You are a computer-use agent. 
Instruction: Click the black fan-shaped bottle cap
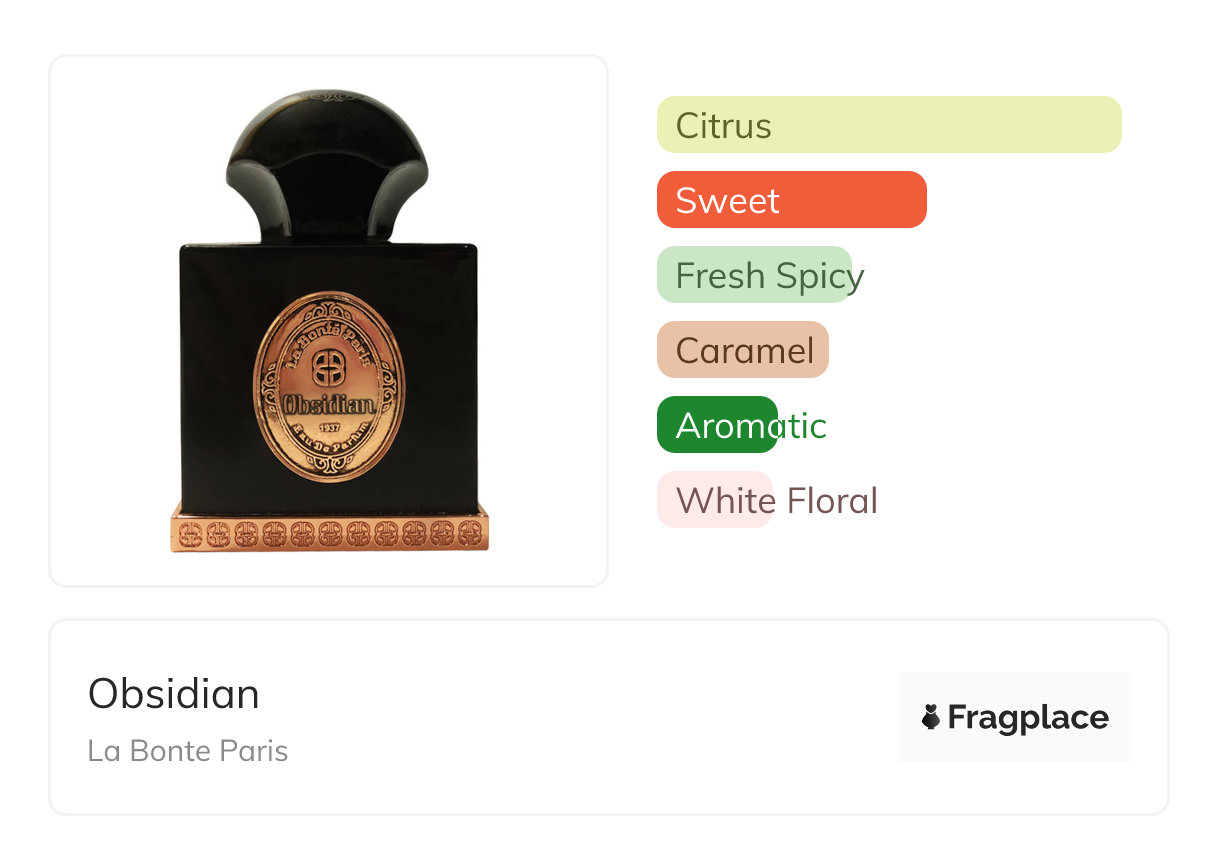(x=329, y=166)
